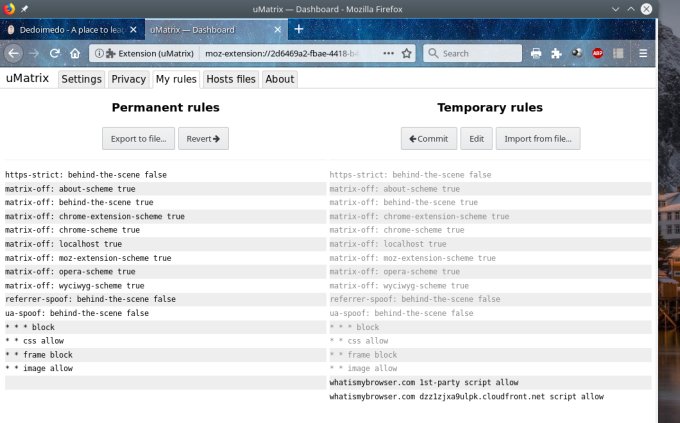Open the red ABP extension icon

[598, 53]
